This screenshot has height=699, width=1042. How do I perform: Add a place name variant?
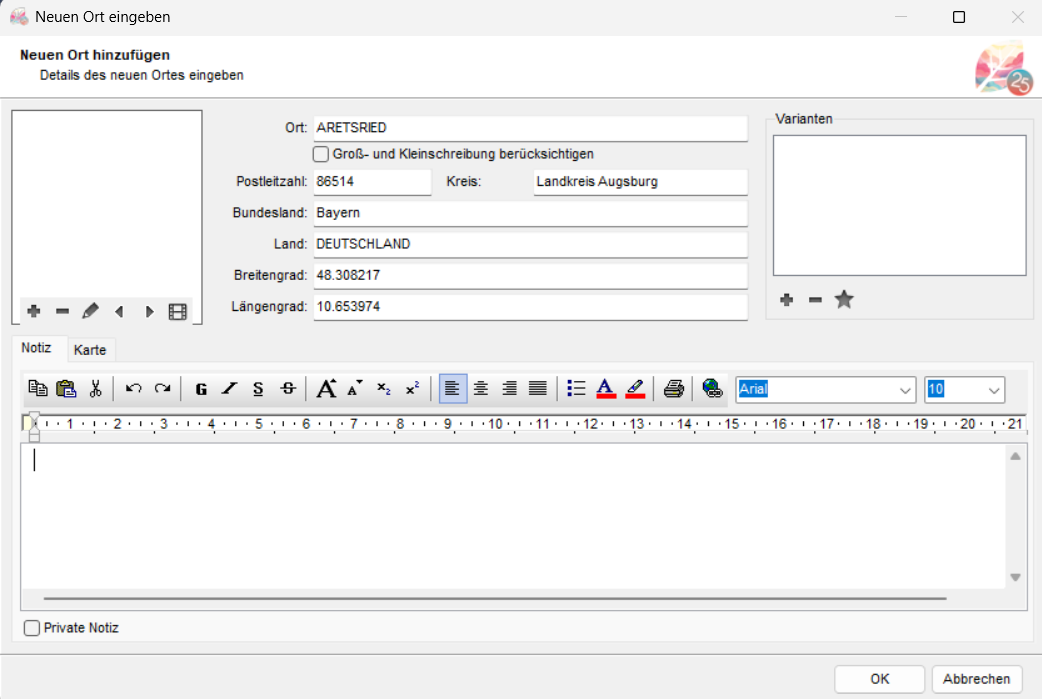coord(787,300)
